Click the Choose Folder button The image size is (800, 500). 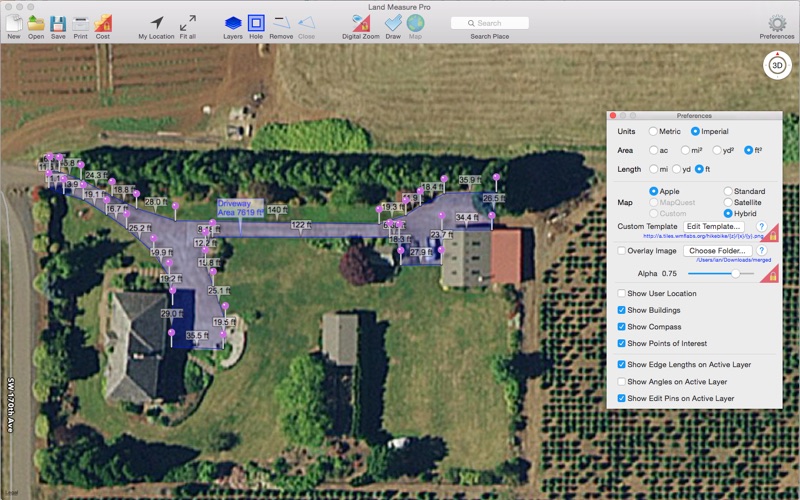point(717,251)
